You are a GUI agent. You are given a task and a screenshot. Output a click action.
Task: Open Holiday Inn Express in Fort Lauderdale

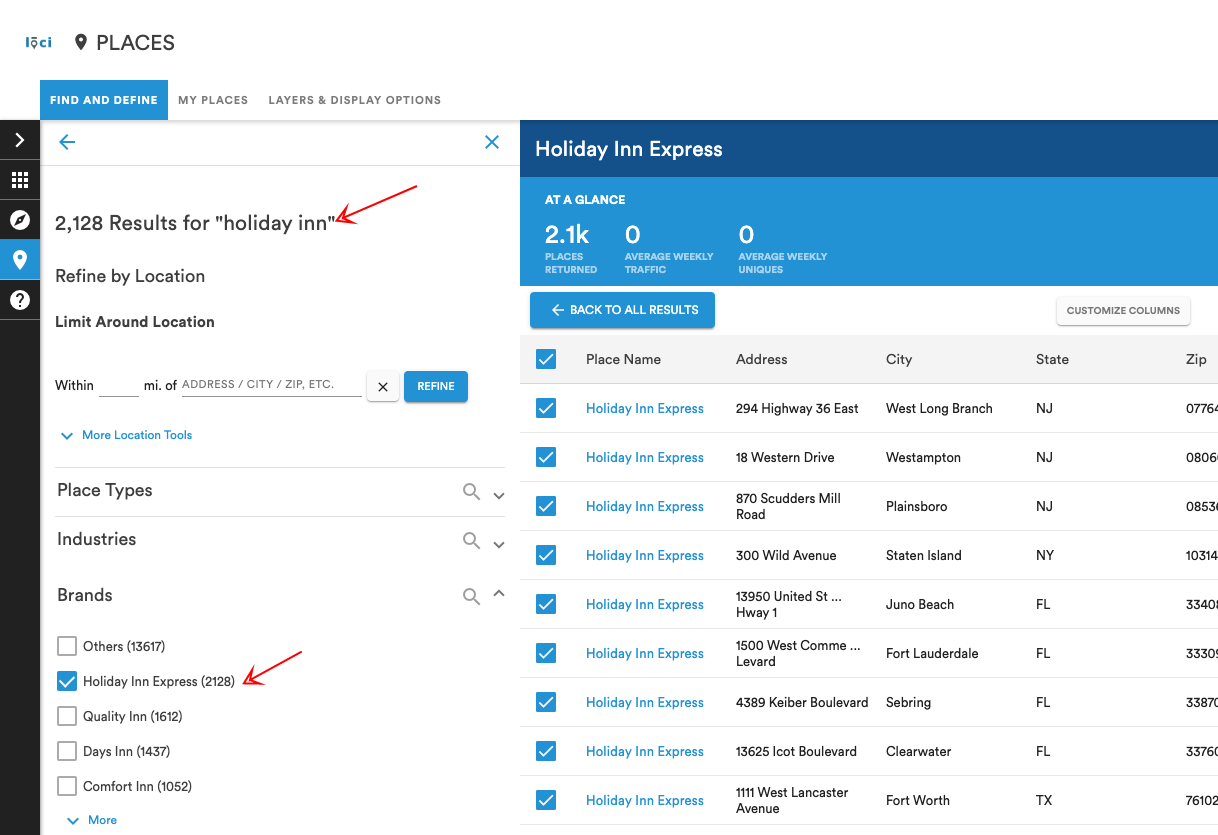pos(645,653)
